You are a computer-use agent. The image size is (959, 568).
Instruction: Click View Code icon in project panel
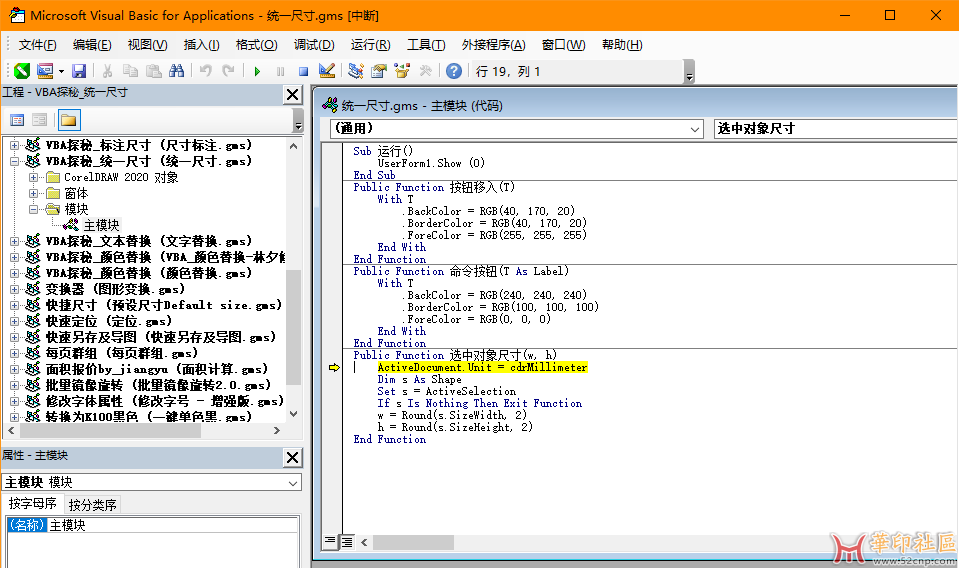tap(17, 120)
